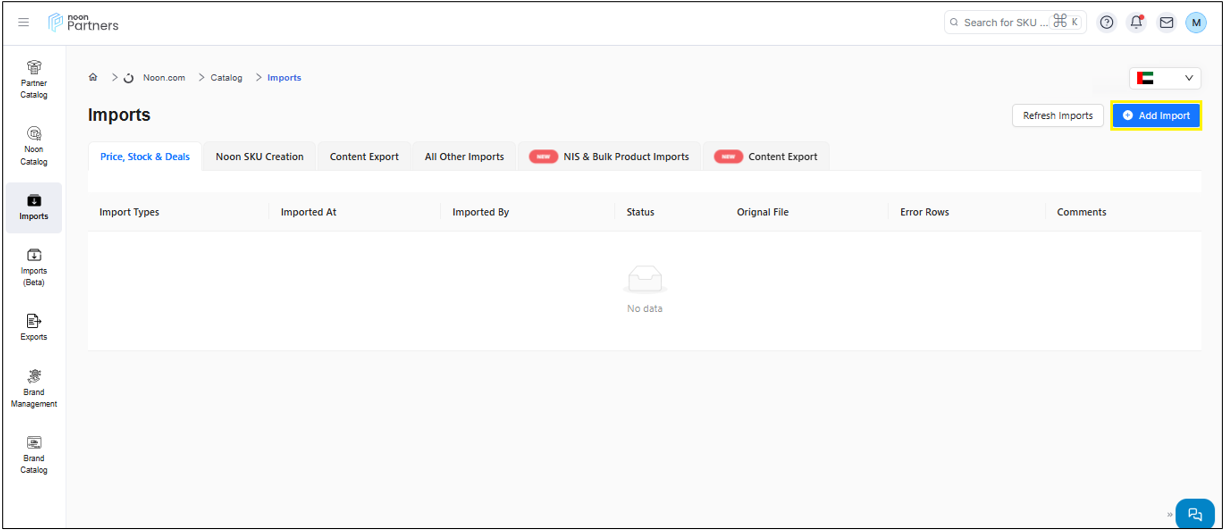Open Partner Catalog in sidebar
Image resolution: width=1225 pixels, height=530 pixels.
pyautogui.click(x=34, y=80)
